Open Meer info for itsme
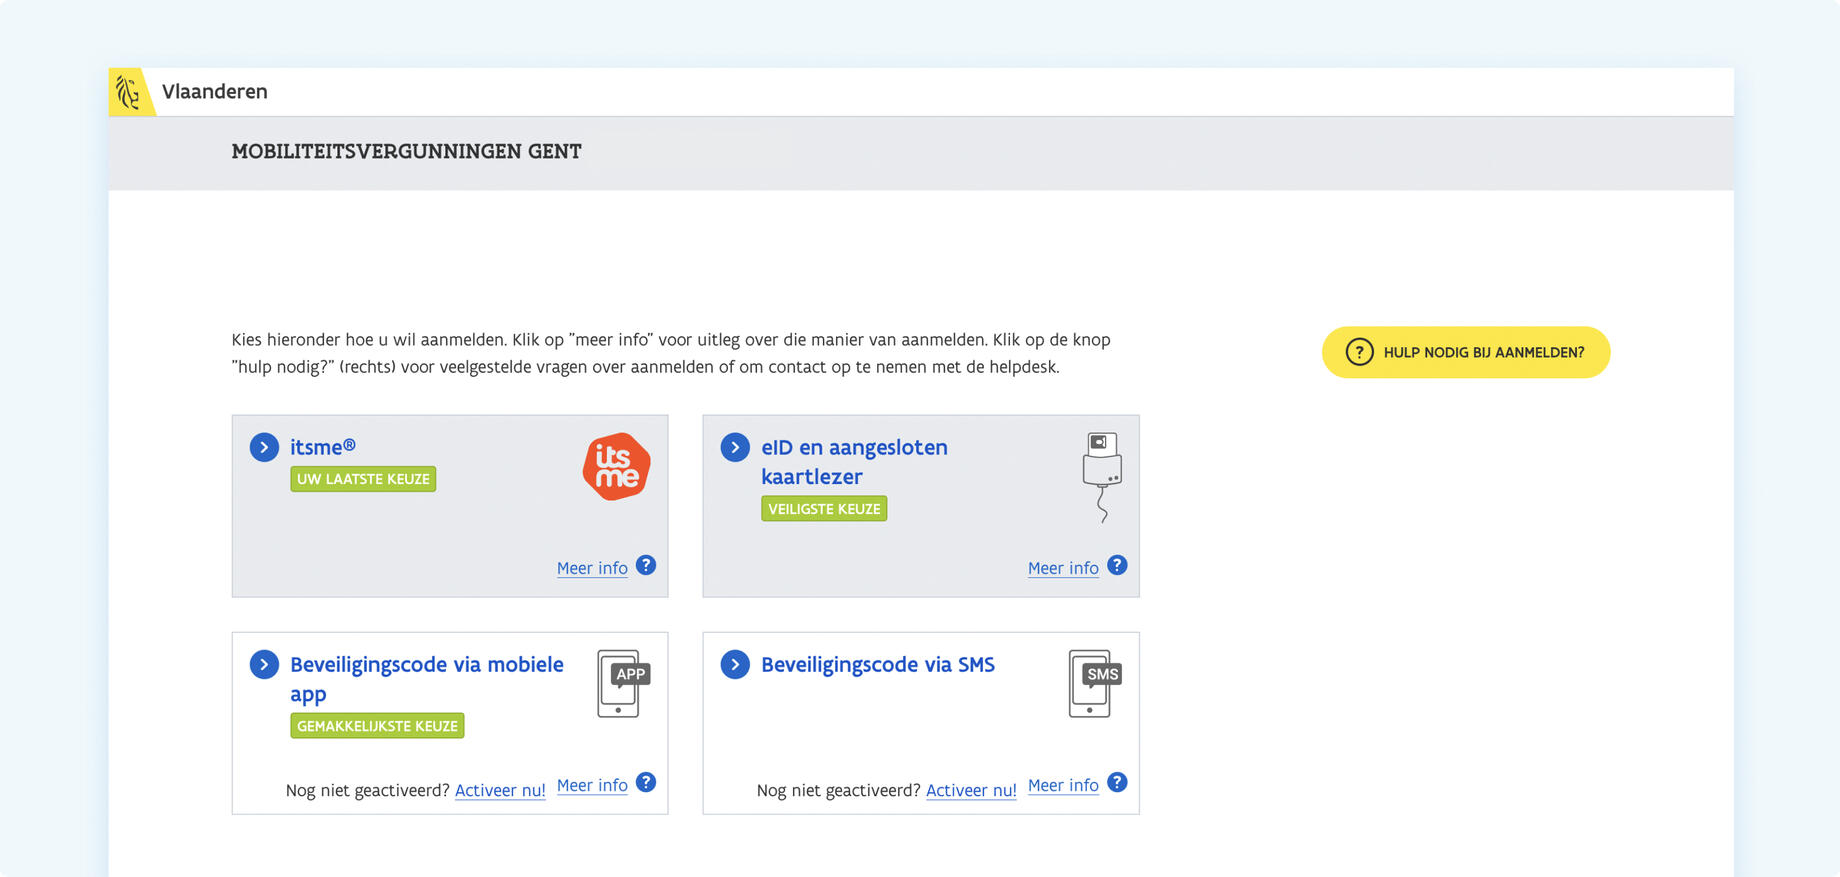The width and height of the screenshot is (1840, 877). point(592,568)
